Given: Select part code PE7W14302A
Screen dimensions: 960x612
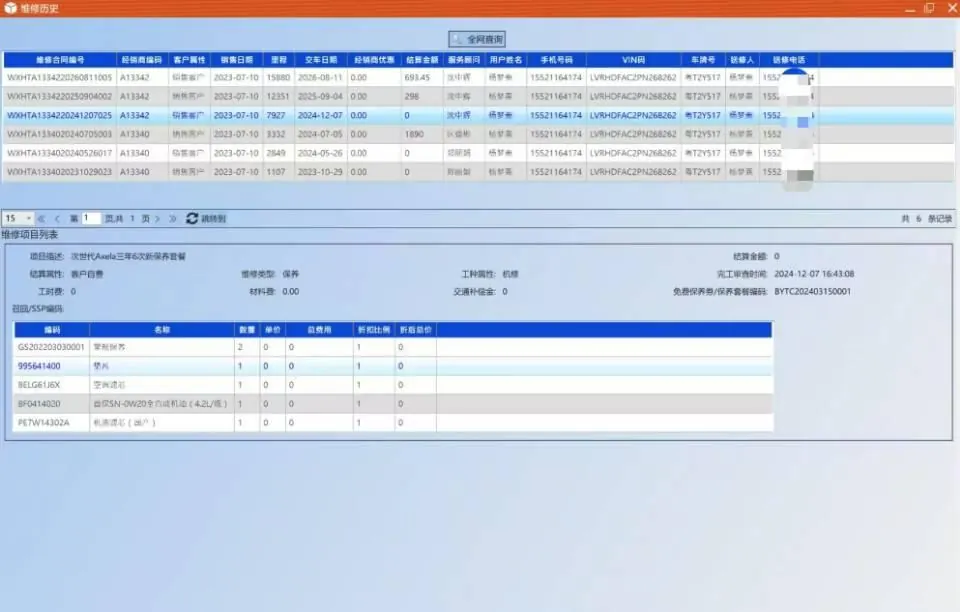Looking at the screenshot, I should point(43,423).
